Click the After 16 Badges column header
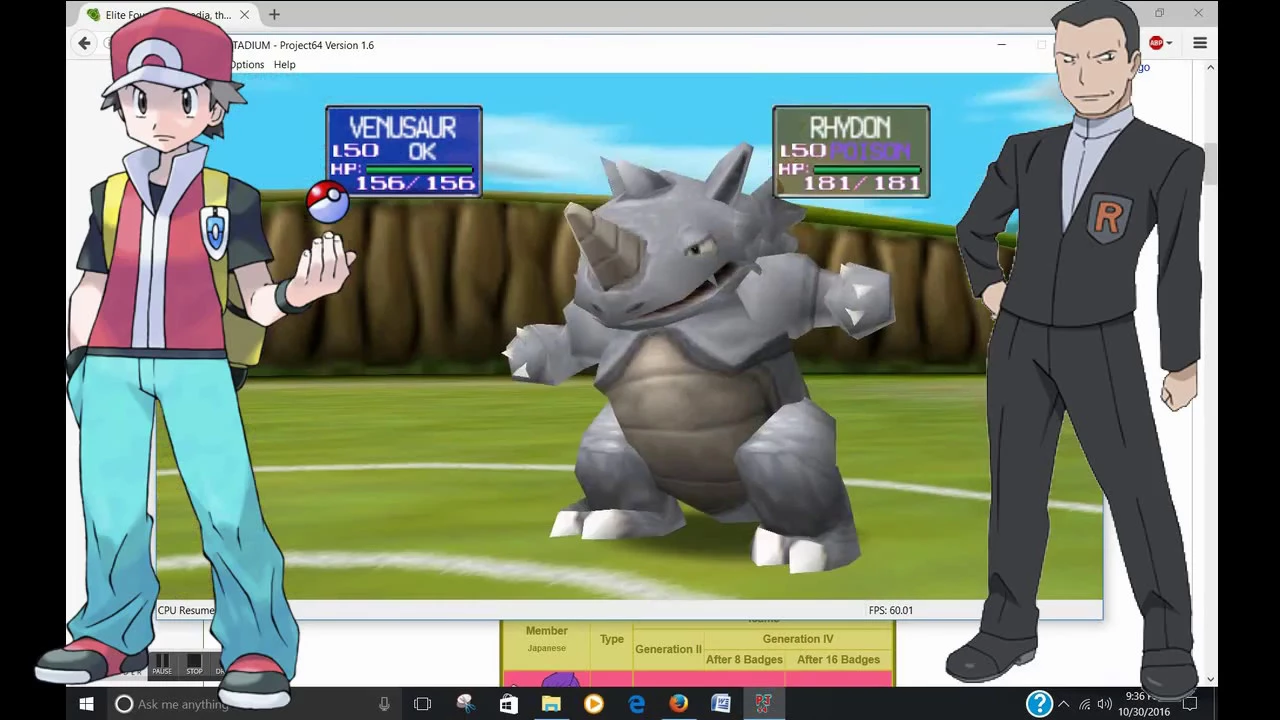1280x720 pixels. pyautogui.click(x=838, y=660)
